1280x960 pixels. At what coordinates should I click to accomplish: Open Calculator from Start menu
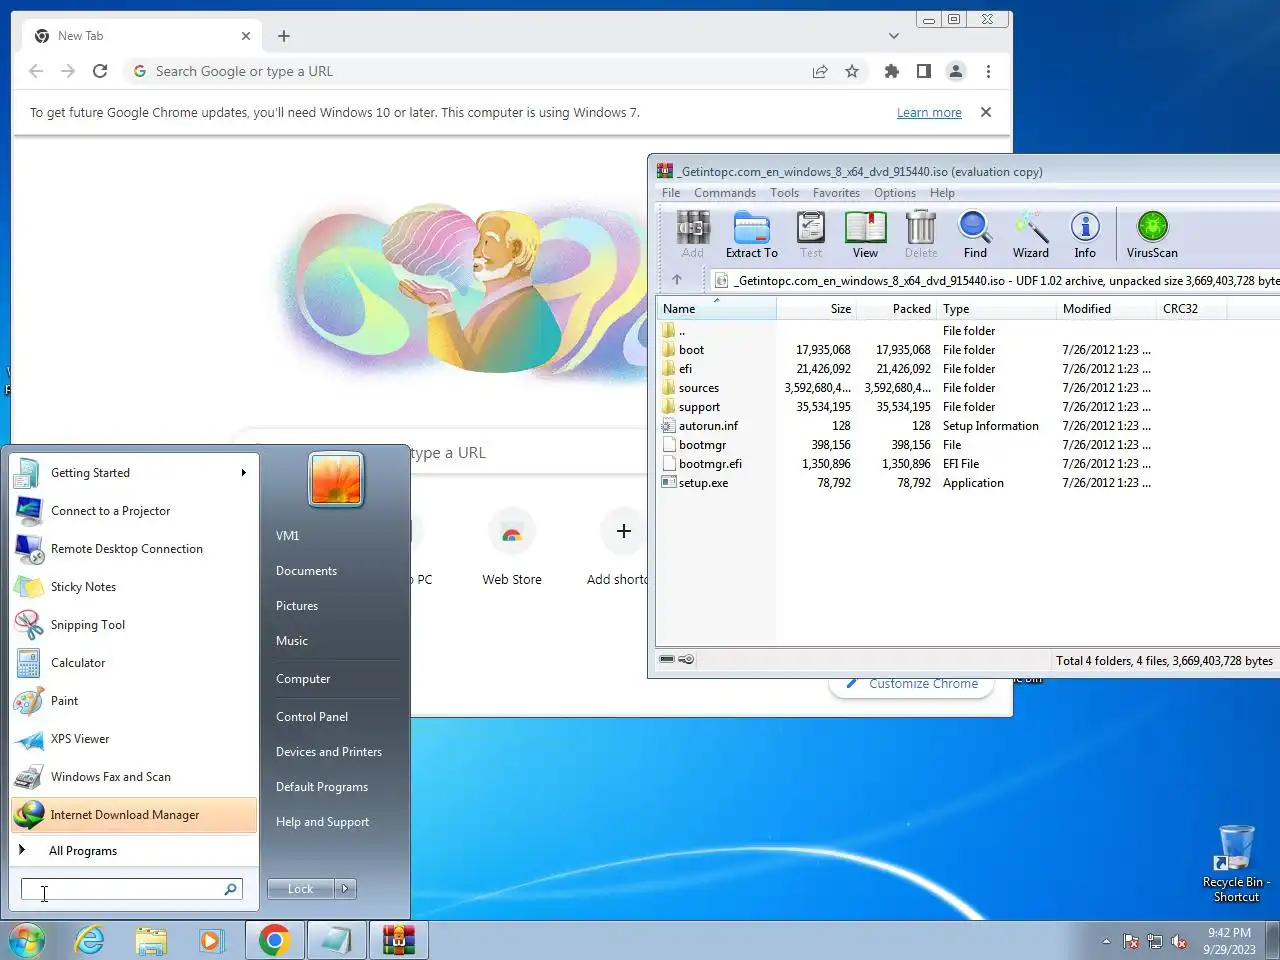point(133,663)
